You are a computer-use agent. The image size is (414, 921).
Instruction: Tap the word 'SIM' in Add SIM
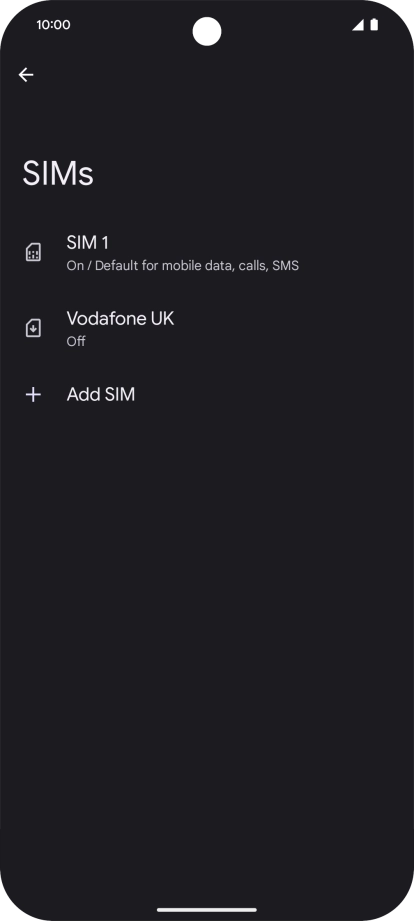[x=120, y=394]
